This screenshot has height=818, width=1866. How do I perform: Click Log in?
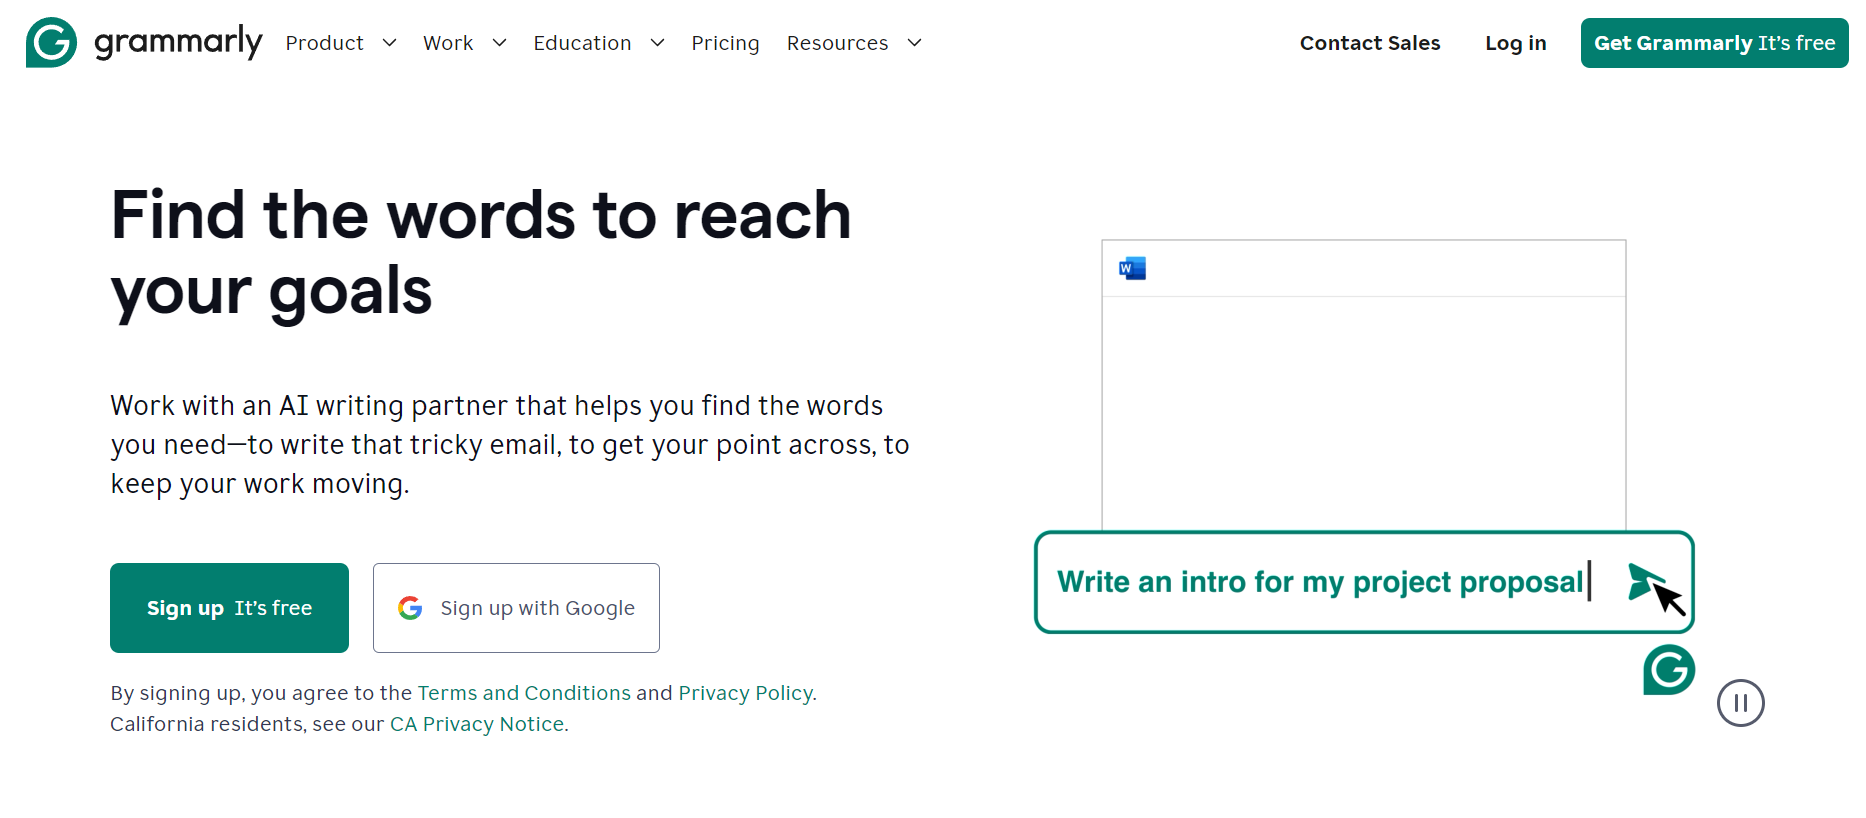1515,43
